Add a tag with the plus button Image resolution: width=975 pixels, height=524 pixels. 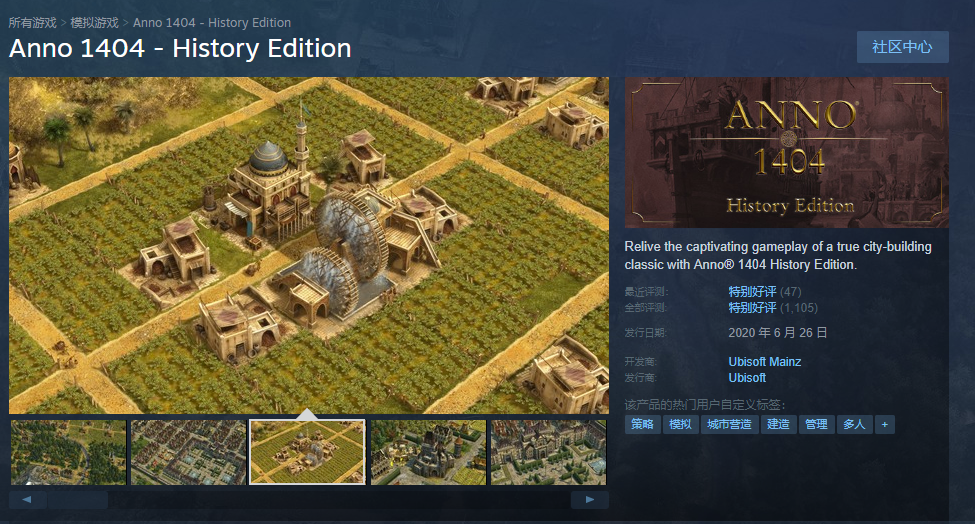(885, 425)
